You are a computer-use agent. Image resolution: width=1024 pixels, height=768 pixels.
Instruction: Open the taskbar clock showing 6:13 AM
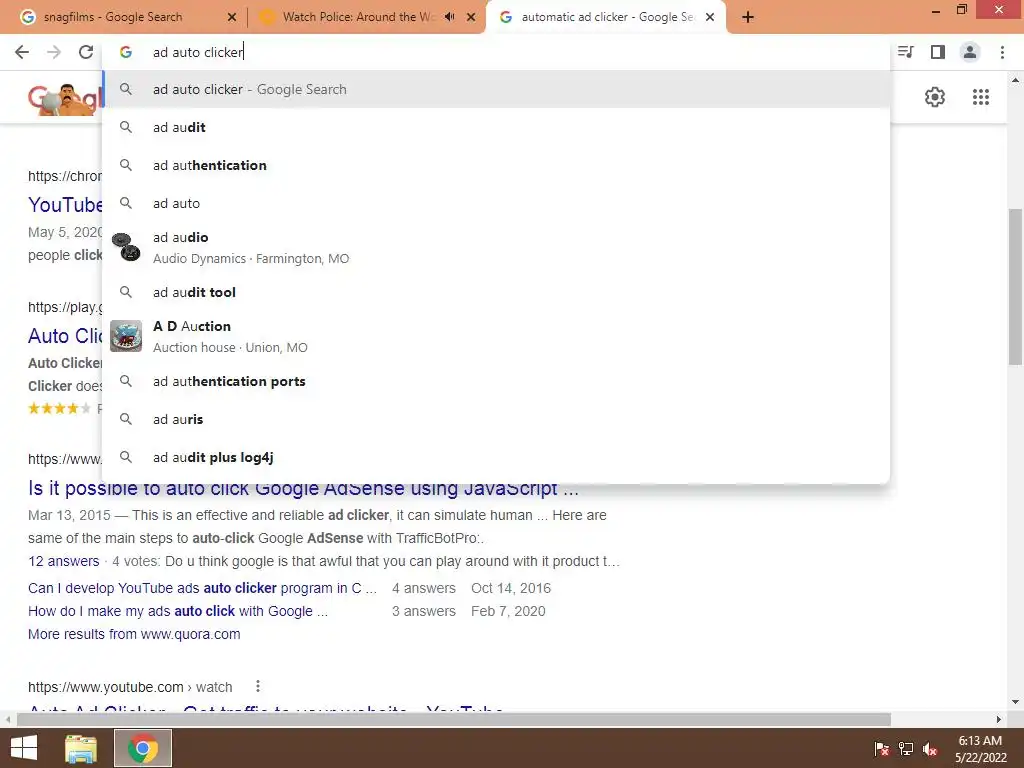coord(980,749)
